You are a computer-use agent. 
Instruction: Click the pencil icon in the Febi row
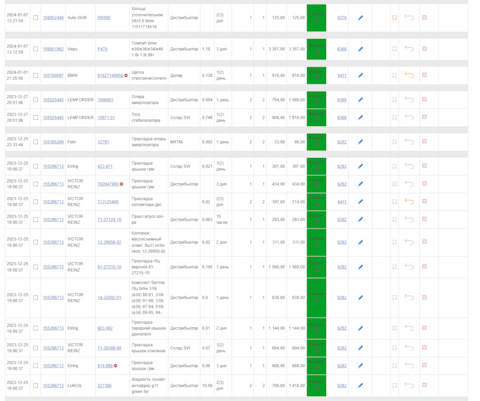point(360,142)
